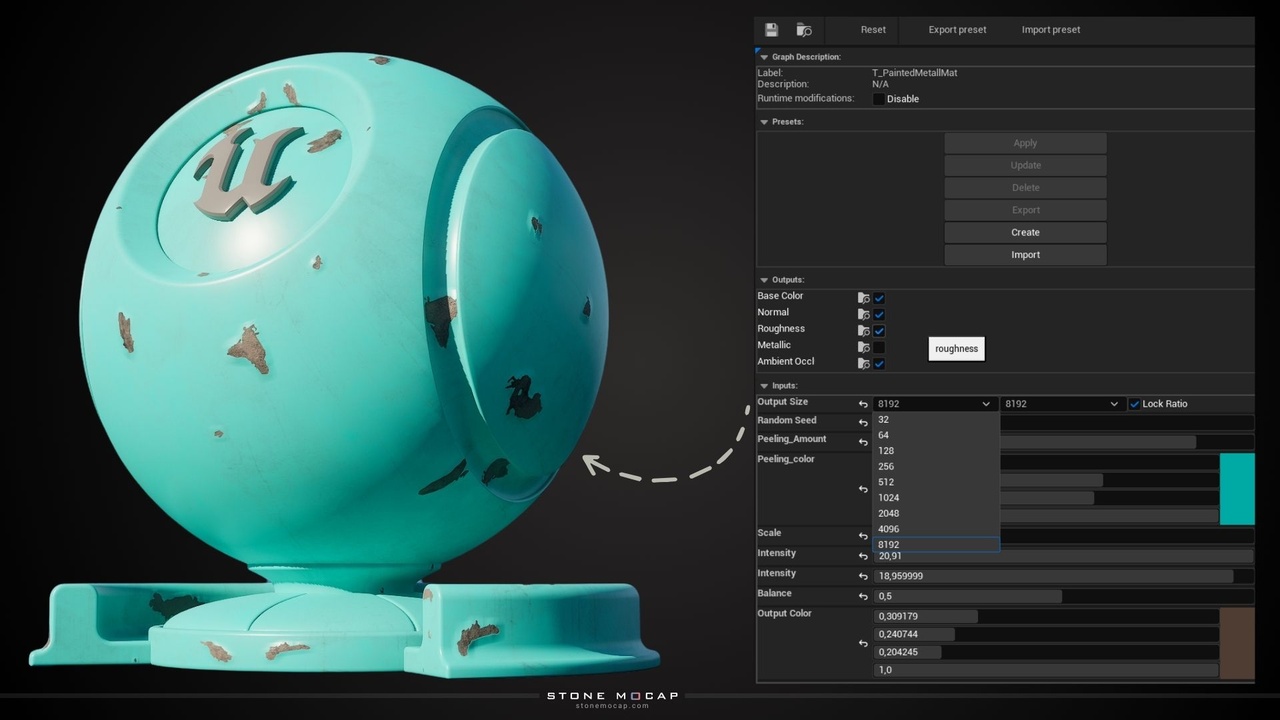Screen dimensions: 1280x720
Task: Toggle the Runtime modifications Disable checkbox
Action: tap(878, 99)
